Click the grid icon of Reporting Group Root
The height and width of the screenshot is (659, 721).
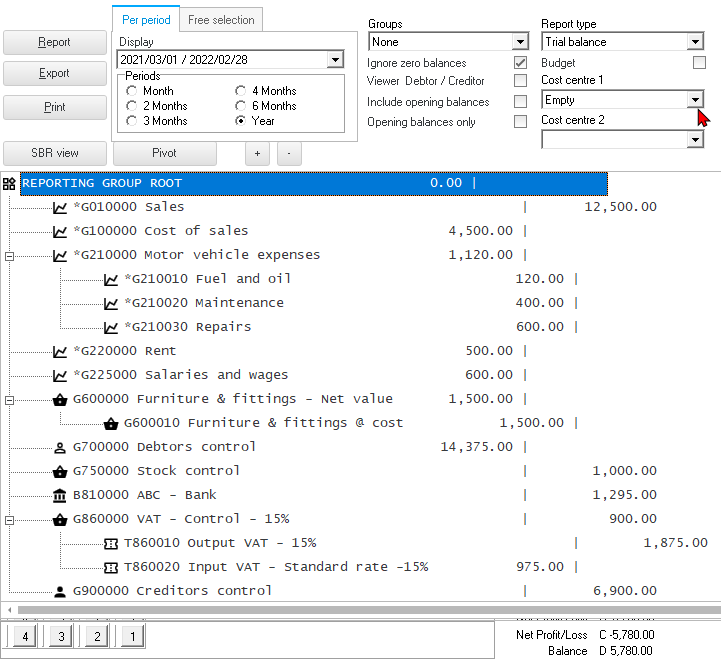9,183
